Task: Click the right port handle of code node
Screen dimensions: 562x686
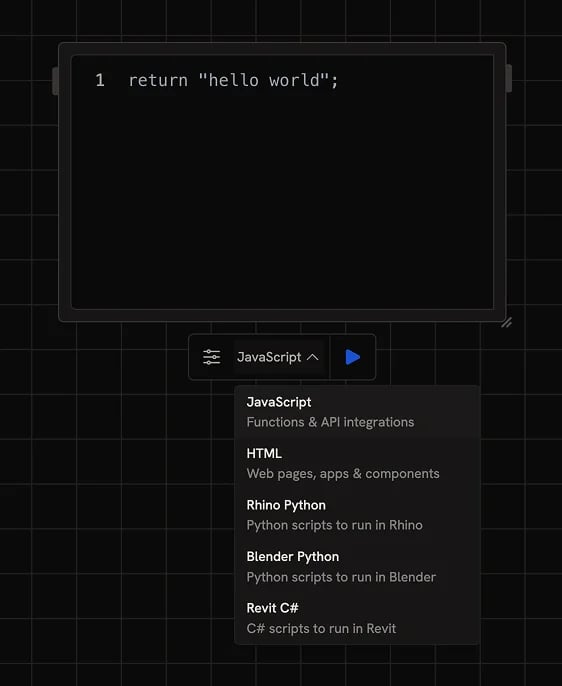Action: click(x=509, y=78)
